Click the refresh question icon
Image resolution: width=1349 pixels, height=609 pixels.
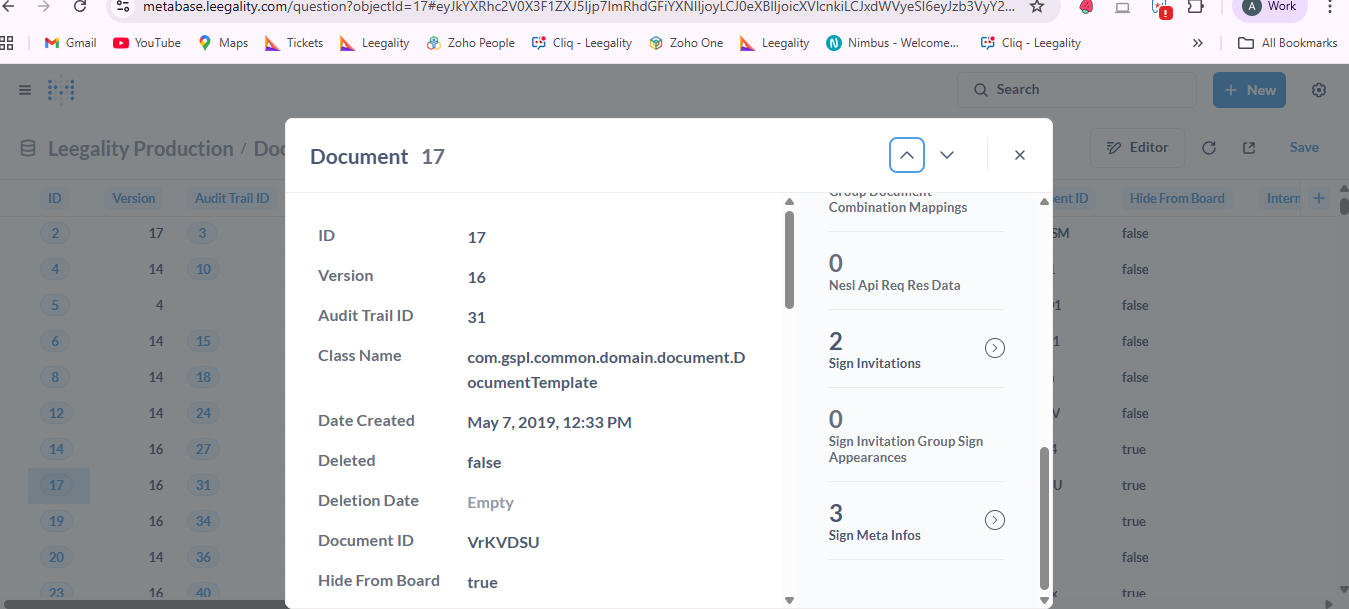pyautogui.click(x=1209, y=148)
